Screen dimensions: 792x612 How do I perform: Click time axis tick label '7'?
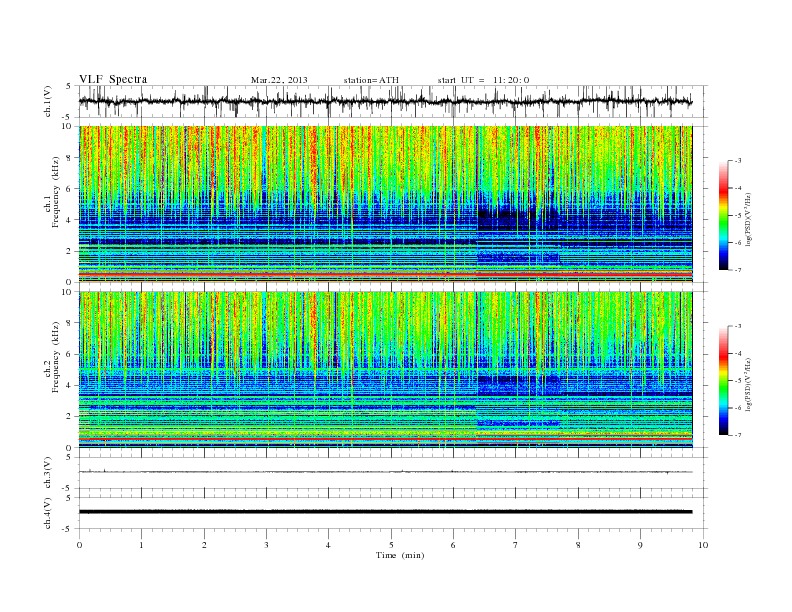point(515,545)
